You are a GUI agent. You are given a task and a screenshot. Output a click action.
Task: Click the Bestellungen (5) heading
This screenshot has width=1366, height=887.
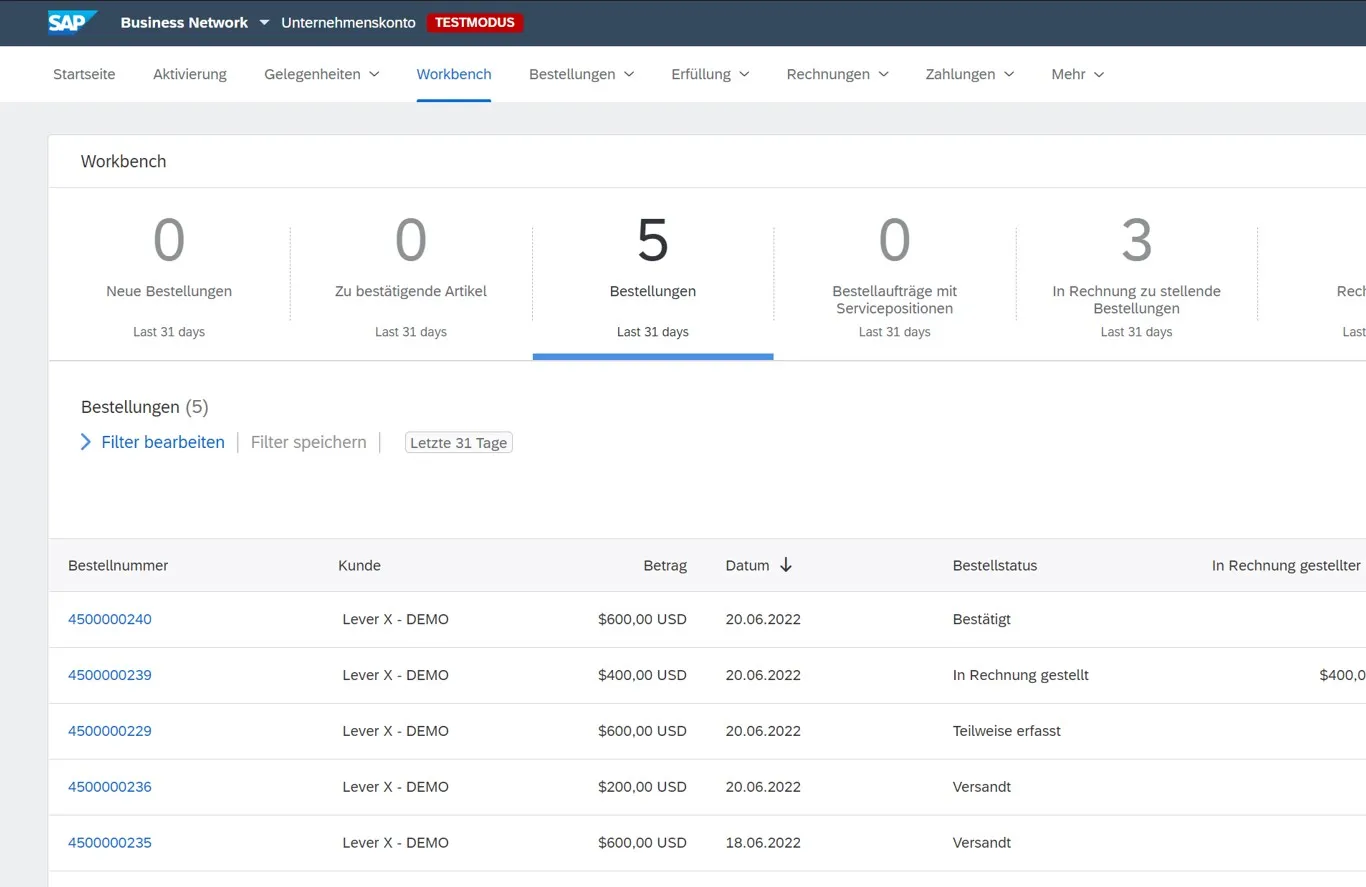click(144, 407)
